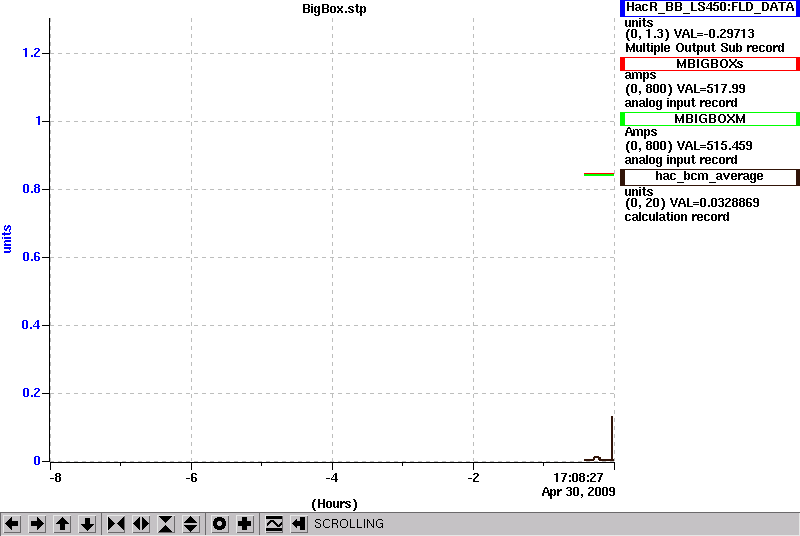Click the pan right arrow button
Viewport: 800px width, 536px height.
pos(37,524)
